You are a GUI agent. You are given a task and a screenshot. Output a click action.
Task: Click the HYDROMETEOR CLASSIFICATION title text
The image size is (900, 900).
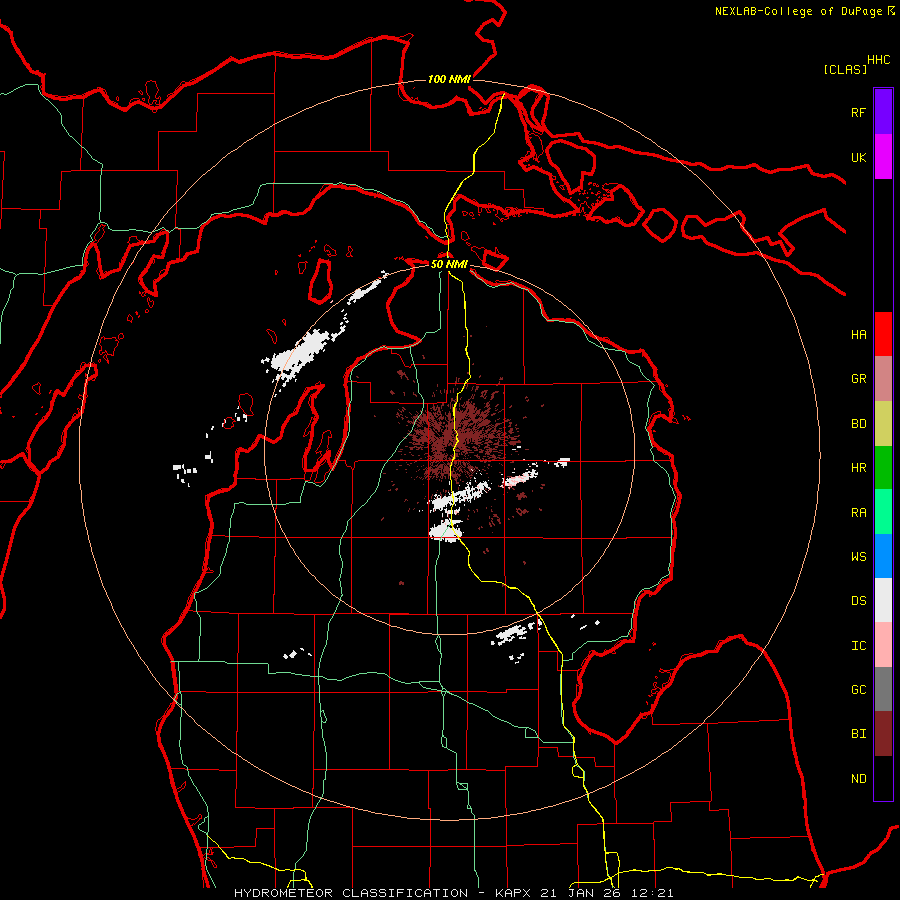click(351, 893)
